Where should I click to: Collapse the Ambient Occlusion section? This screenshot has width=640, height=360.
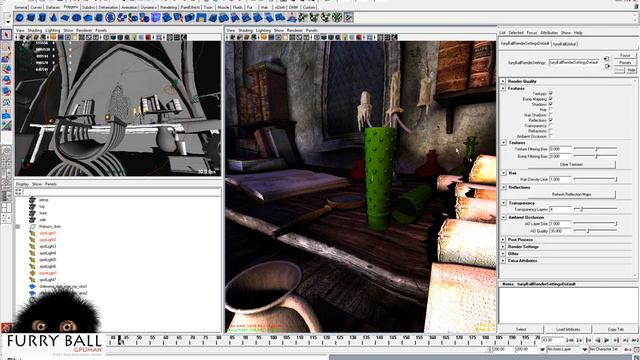coord(503,217)
